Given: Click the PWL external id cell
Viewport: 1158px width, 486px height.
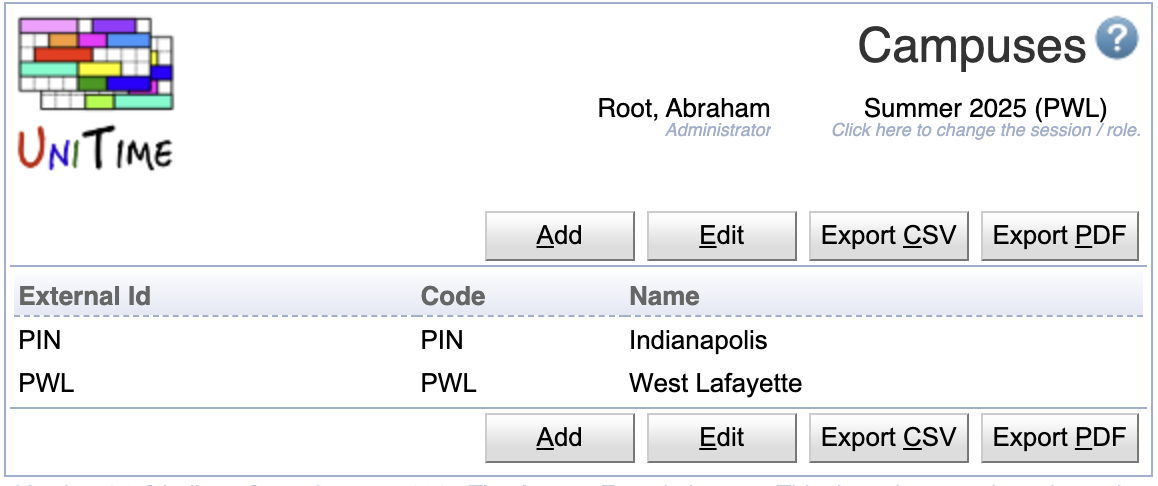Looking at the screenshot, I should [x=47, y=383].
